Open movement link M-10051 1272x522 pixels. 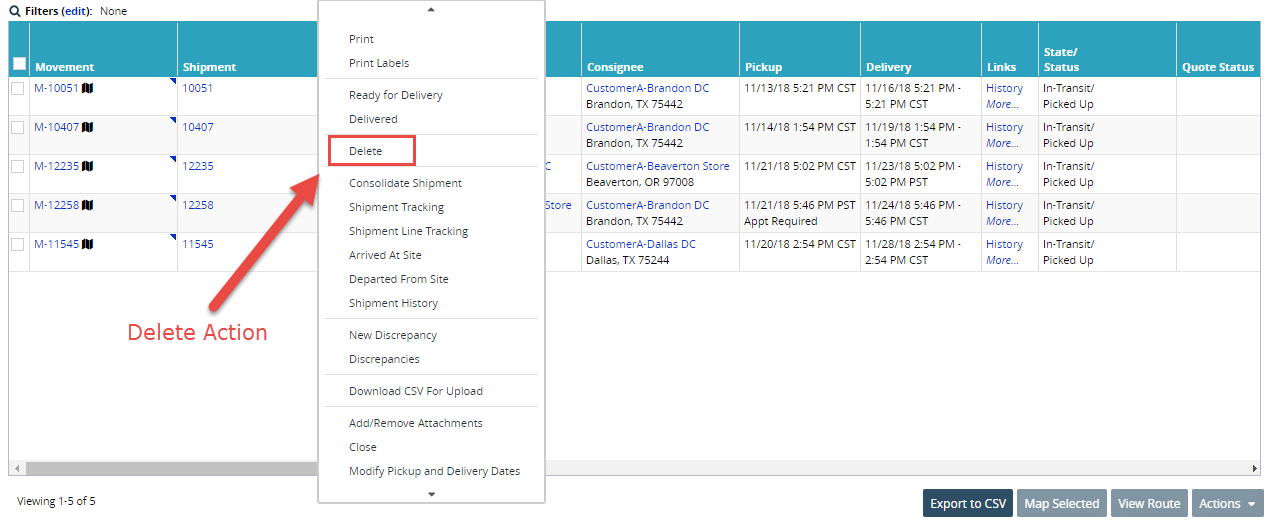tap(56, 88)
